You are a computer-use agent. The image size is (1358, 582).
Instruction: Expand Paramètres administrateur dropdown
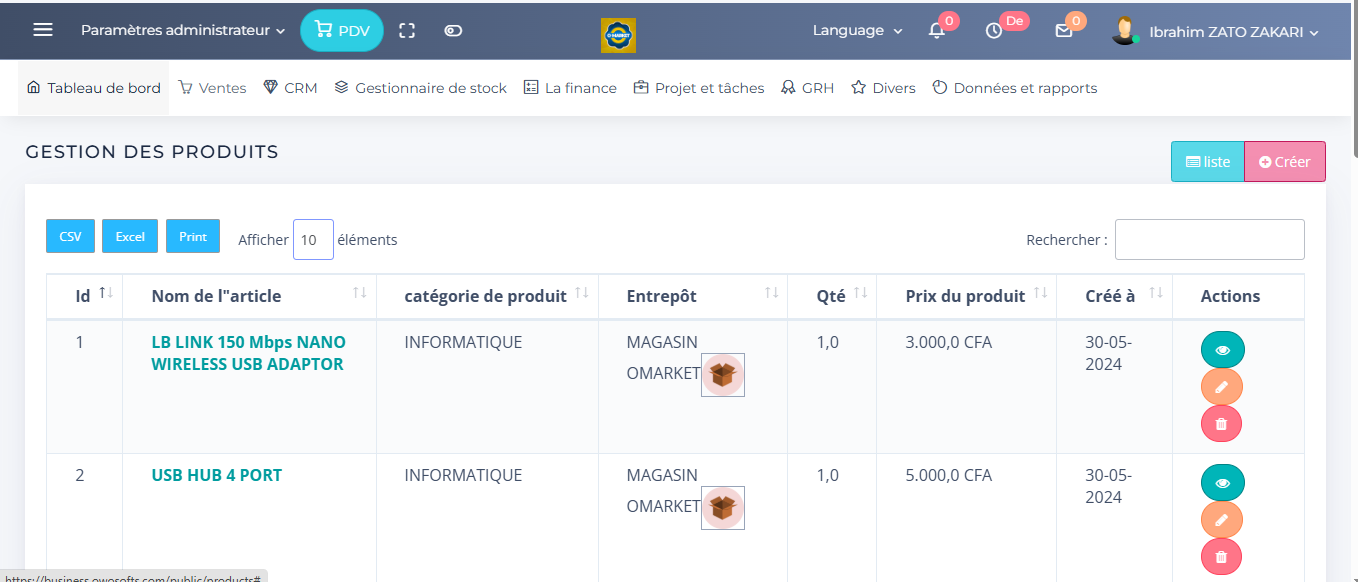pos(183,31)
